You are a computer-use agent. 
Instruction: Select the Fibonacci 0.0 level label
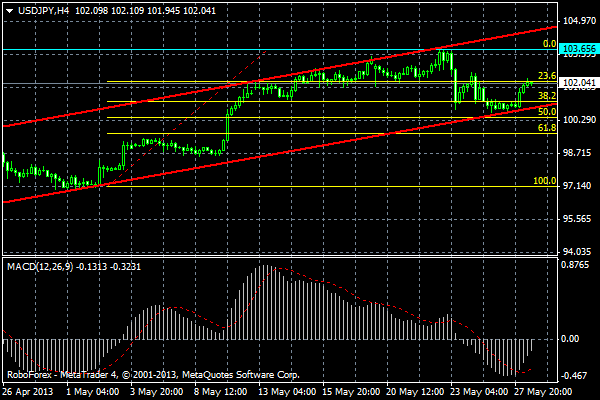549,44
